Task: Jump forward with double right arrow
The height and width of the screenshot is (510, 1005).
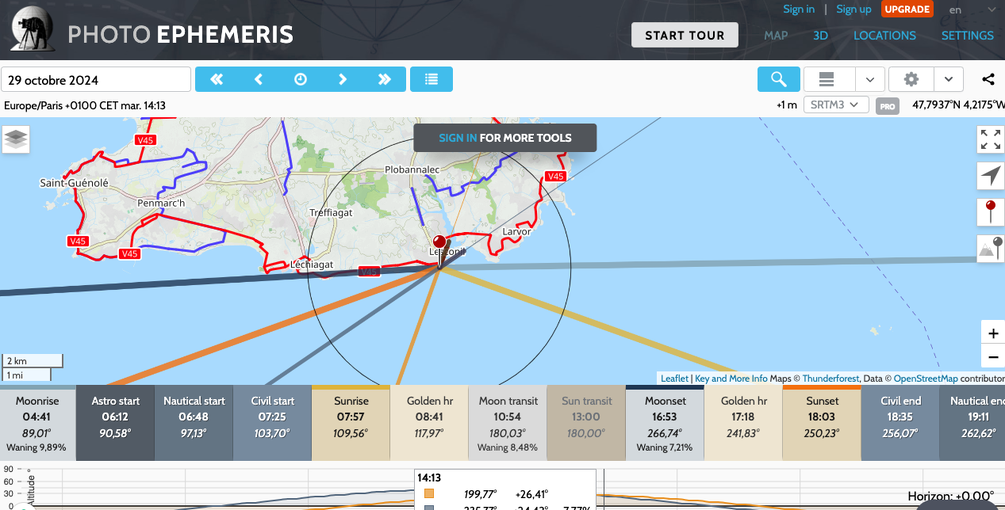Action: 385,79
